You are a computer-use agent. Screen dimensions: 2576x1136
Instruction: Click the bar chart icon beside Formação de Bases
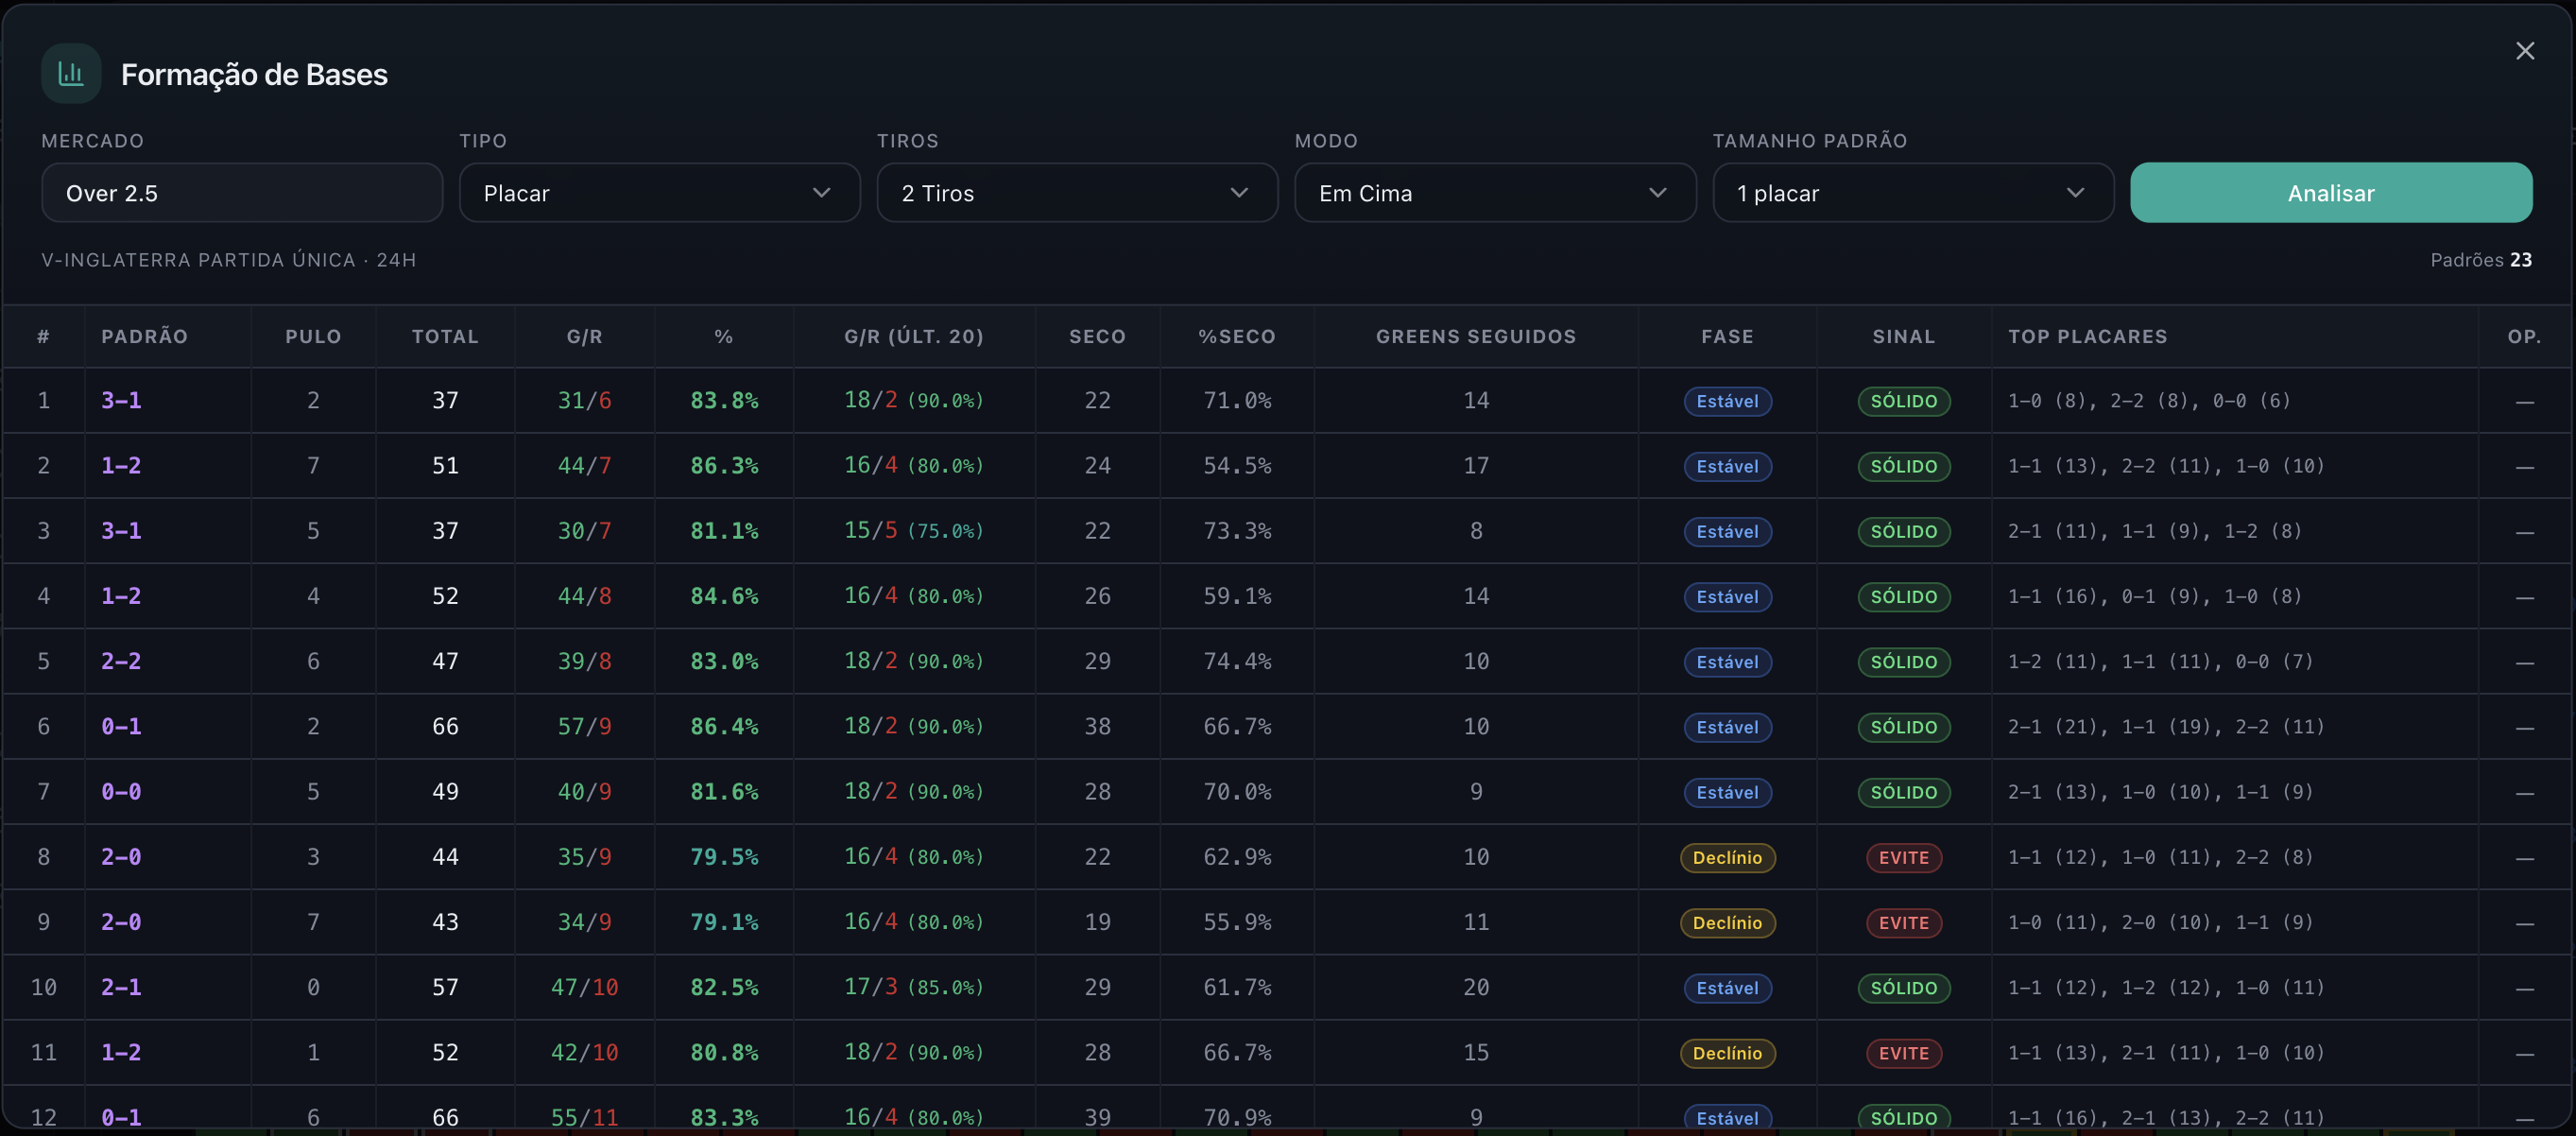click(71, 73)
